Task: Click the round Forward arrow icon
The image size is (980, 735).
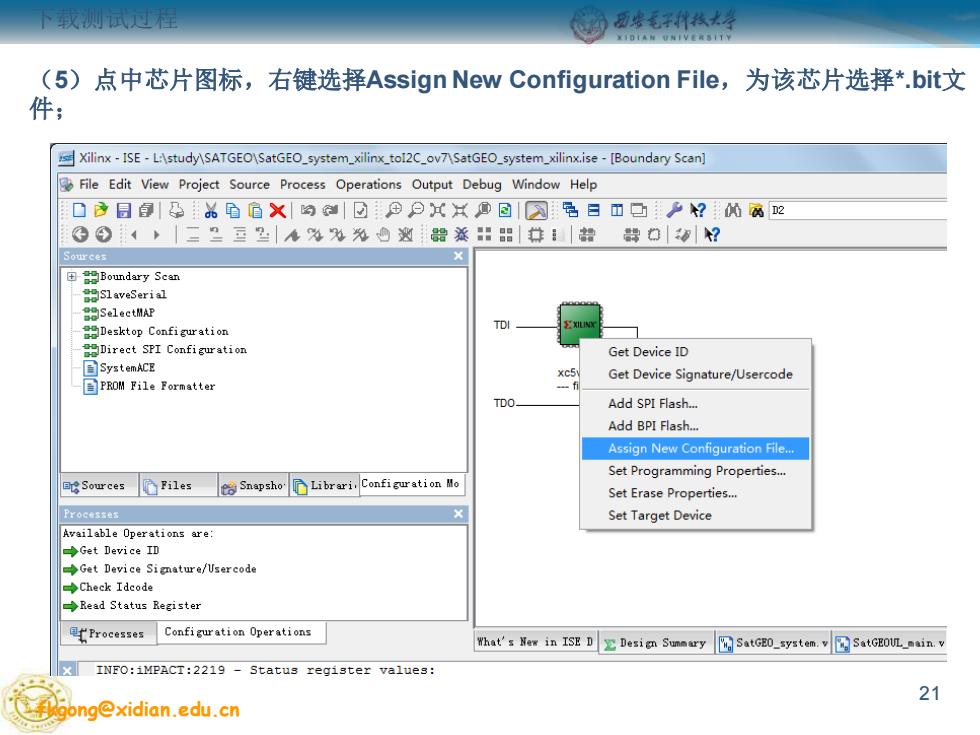Action: pyautogui.click(x=104, y=234)
